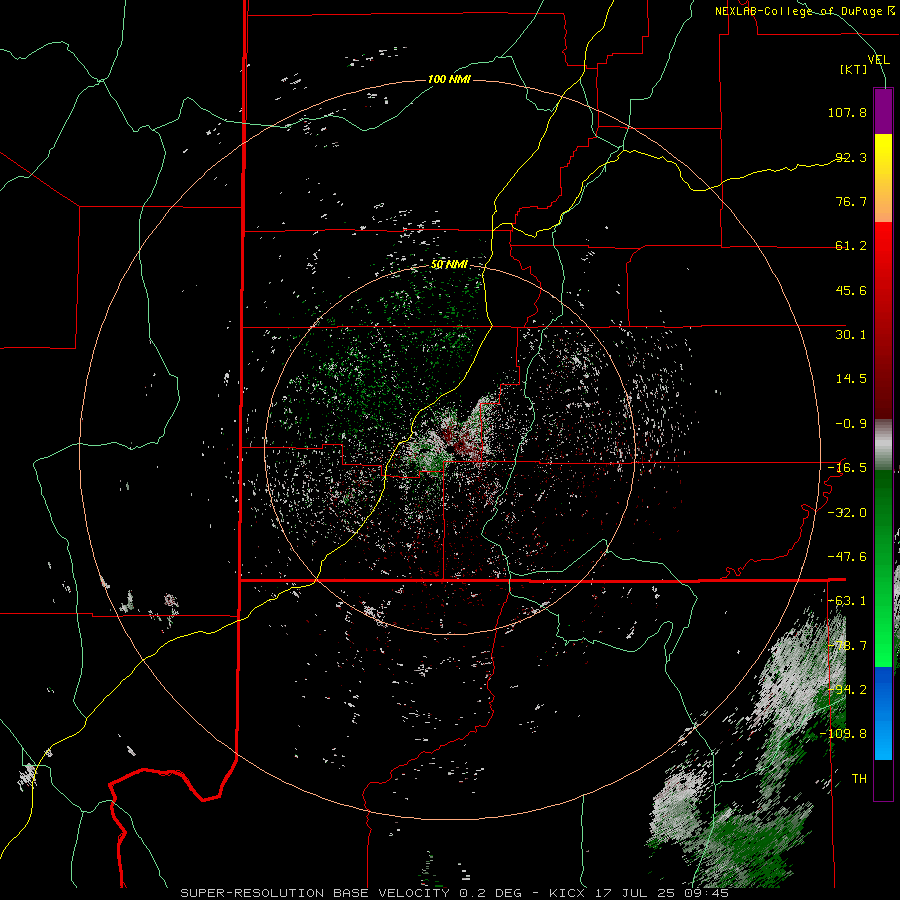Select the 61.2 velocity scale value
The width and height of the screenshot is (900, 900).
click(851, 246)
